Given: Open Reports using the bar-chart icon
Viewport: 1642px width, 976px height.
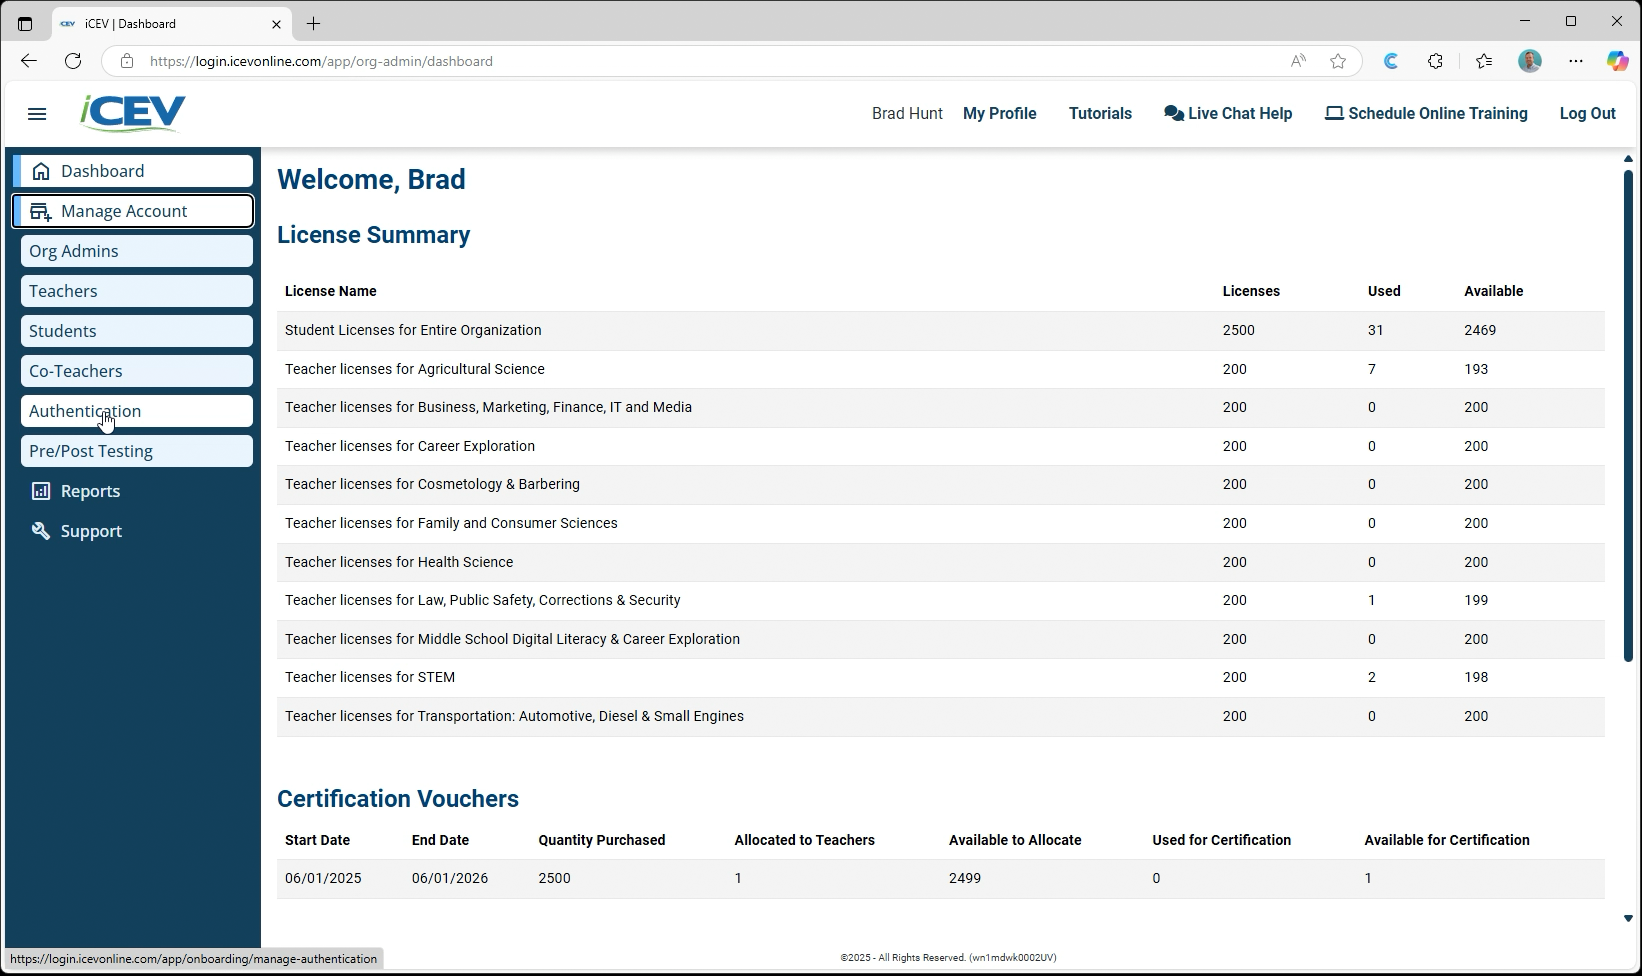Looking at the screenshot, I should tap(41, 490).
